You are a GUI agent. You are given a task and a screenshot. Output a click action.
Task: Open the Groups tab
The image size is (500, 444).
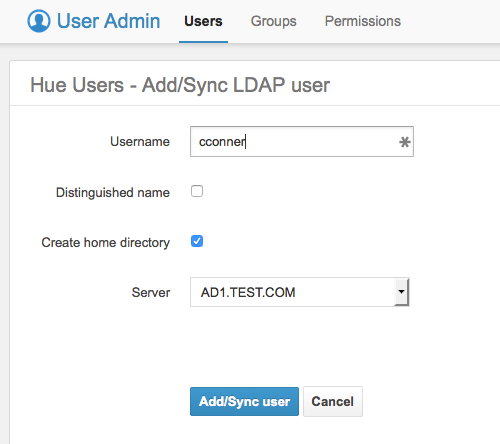coord(274,21)
